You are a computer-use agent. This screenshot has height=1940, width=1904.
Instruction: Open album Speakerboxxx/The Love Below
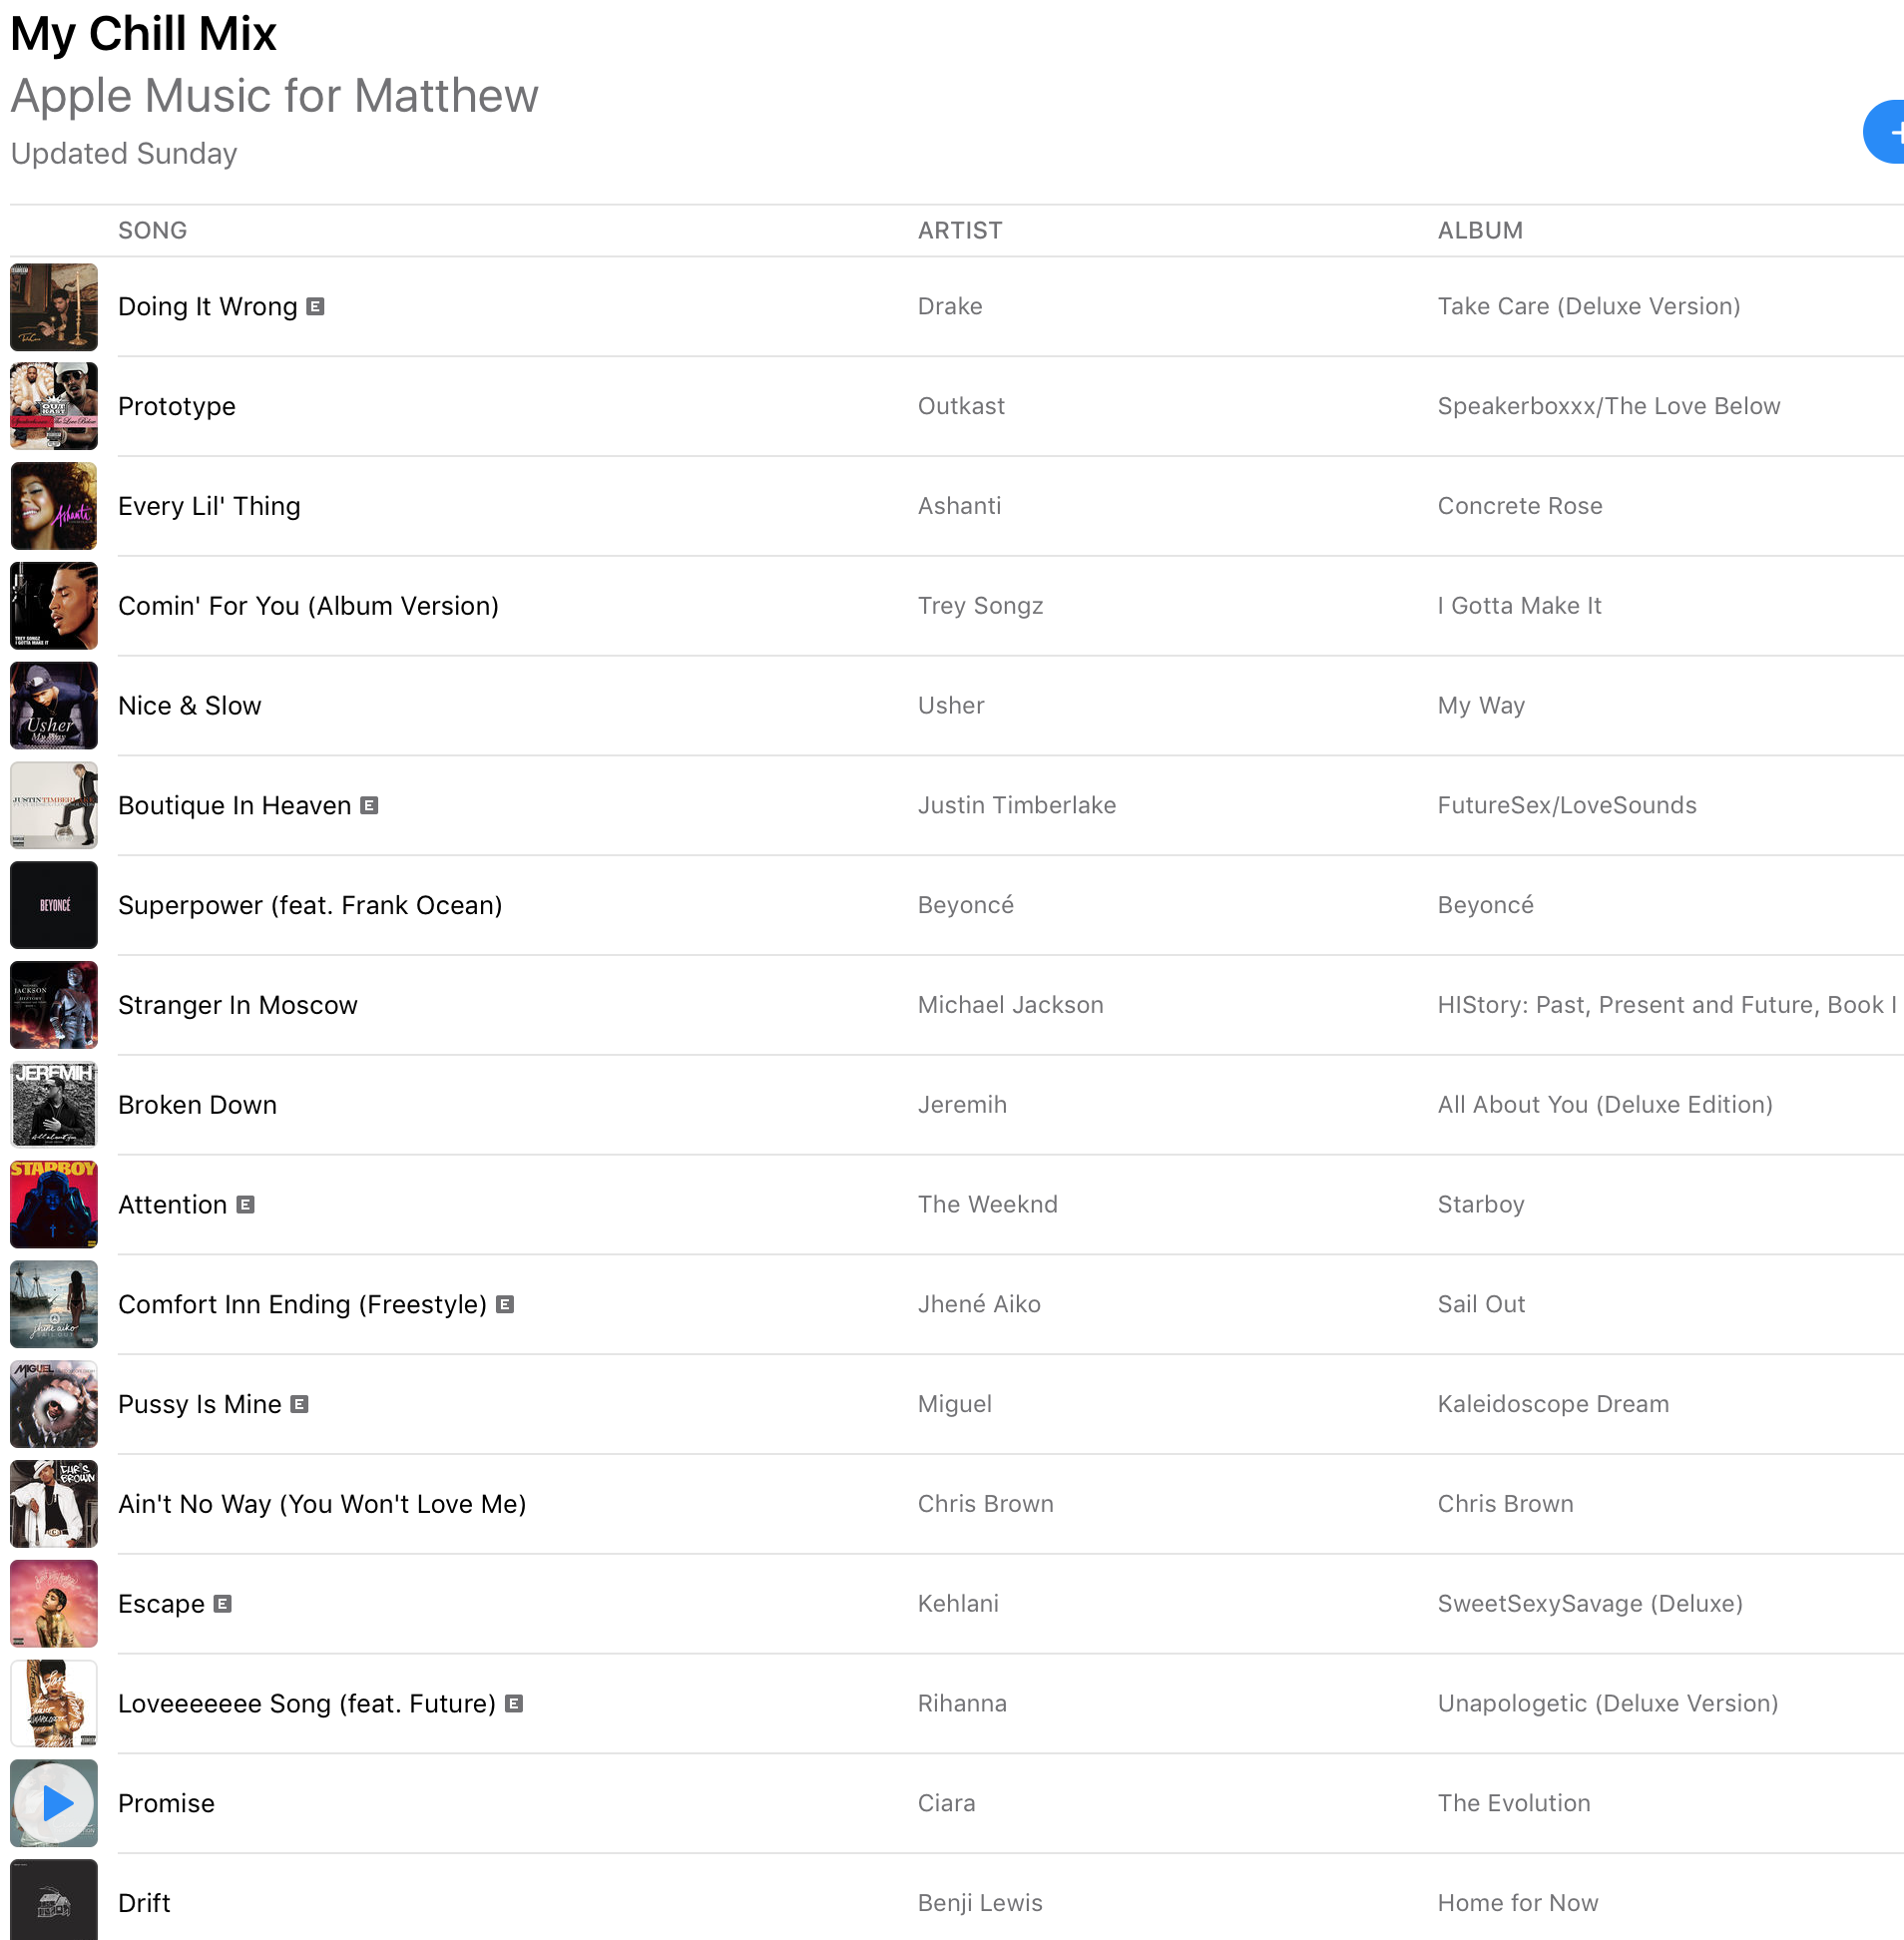click(x=1608, y=406)
